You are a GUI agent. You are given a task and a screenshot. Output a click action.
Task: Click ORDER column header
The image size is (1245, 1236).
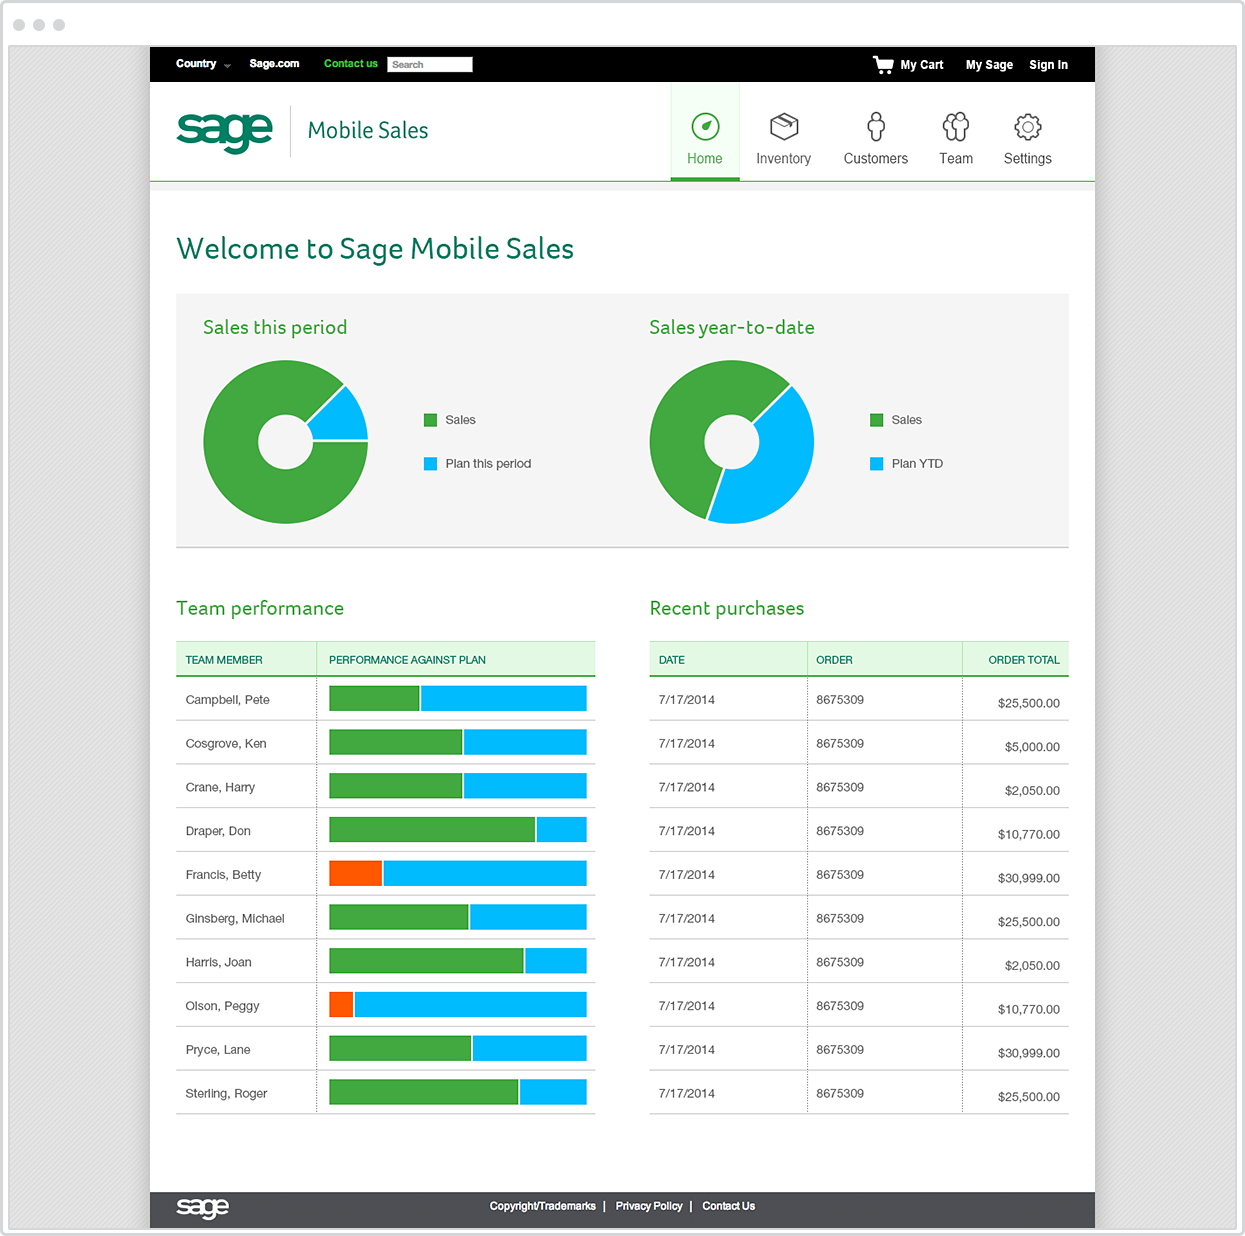click(x=834, y=660)
